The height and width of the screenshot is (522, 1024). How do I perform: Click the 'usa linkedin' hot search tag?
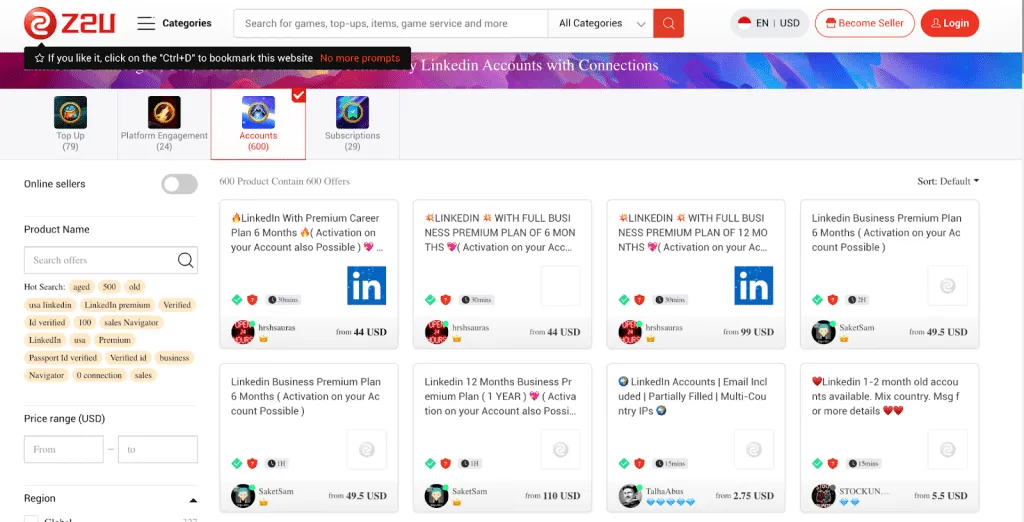pos(50,304)
